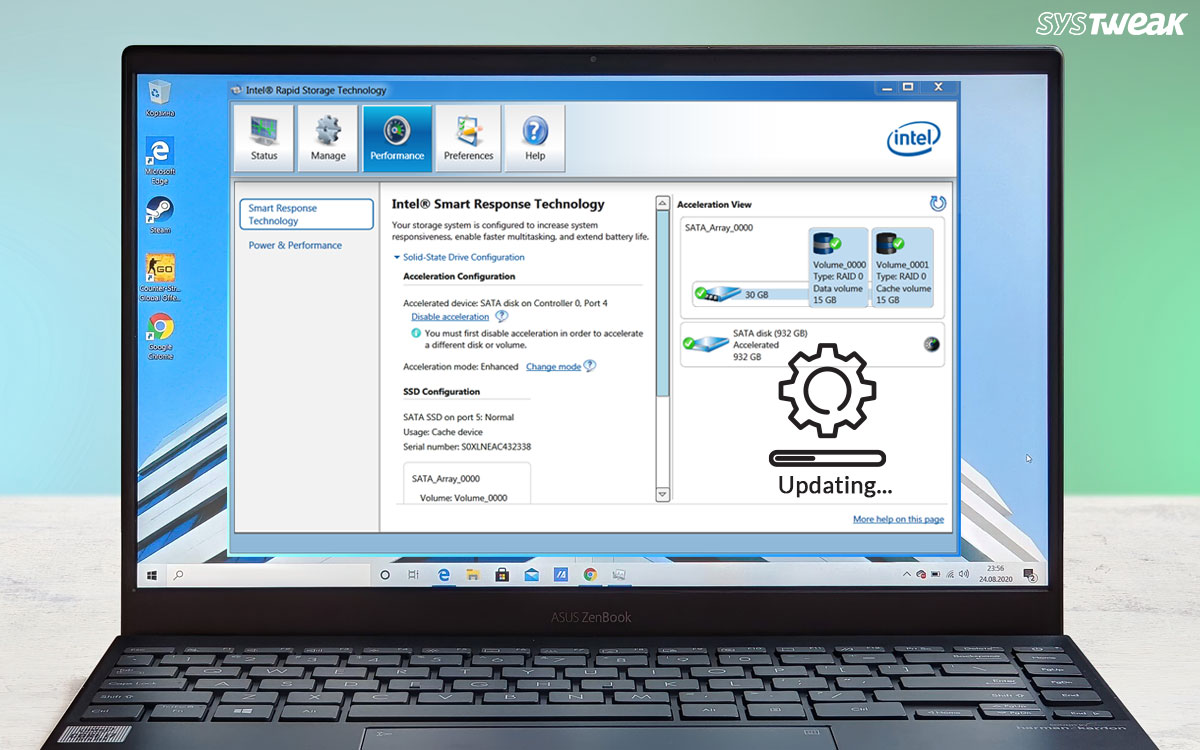This screenshot has height=750, width=1200.
Task: Launch Edge from the taskbar
Action: (x=443, y=575)
